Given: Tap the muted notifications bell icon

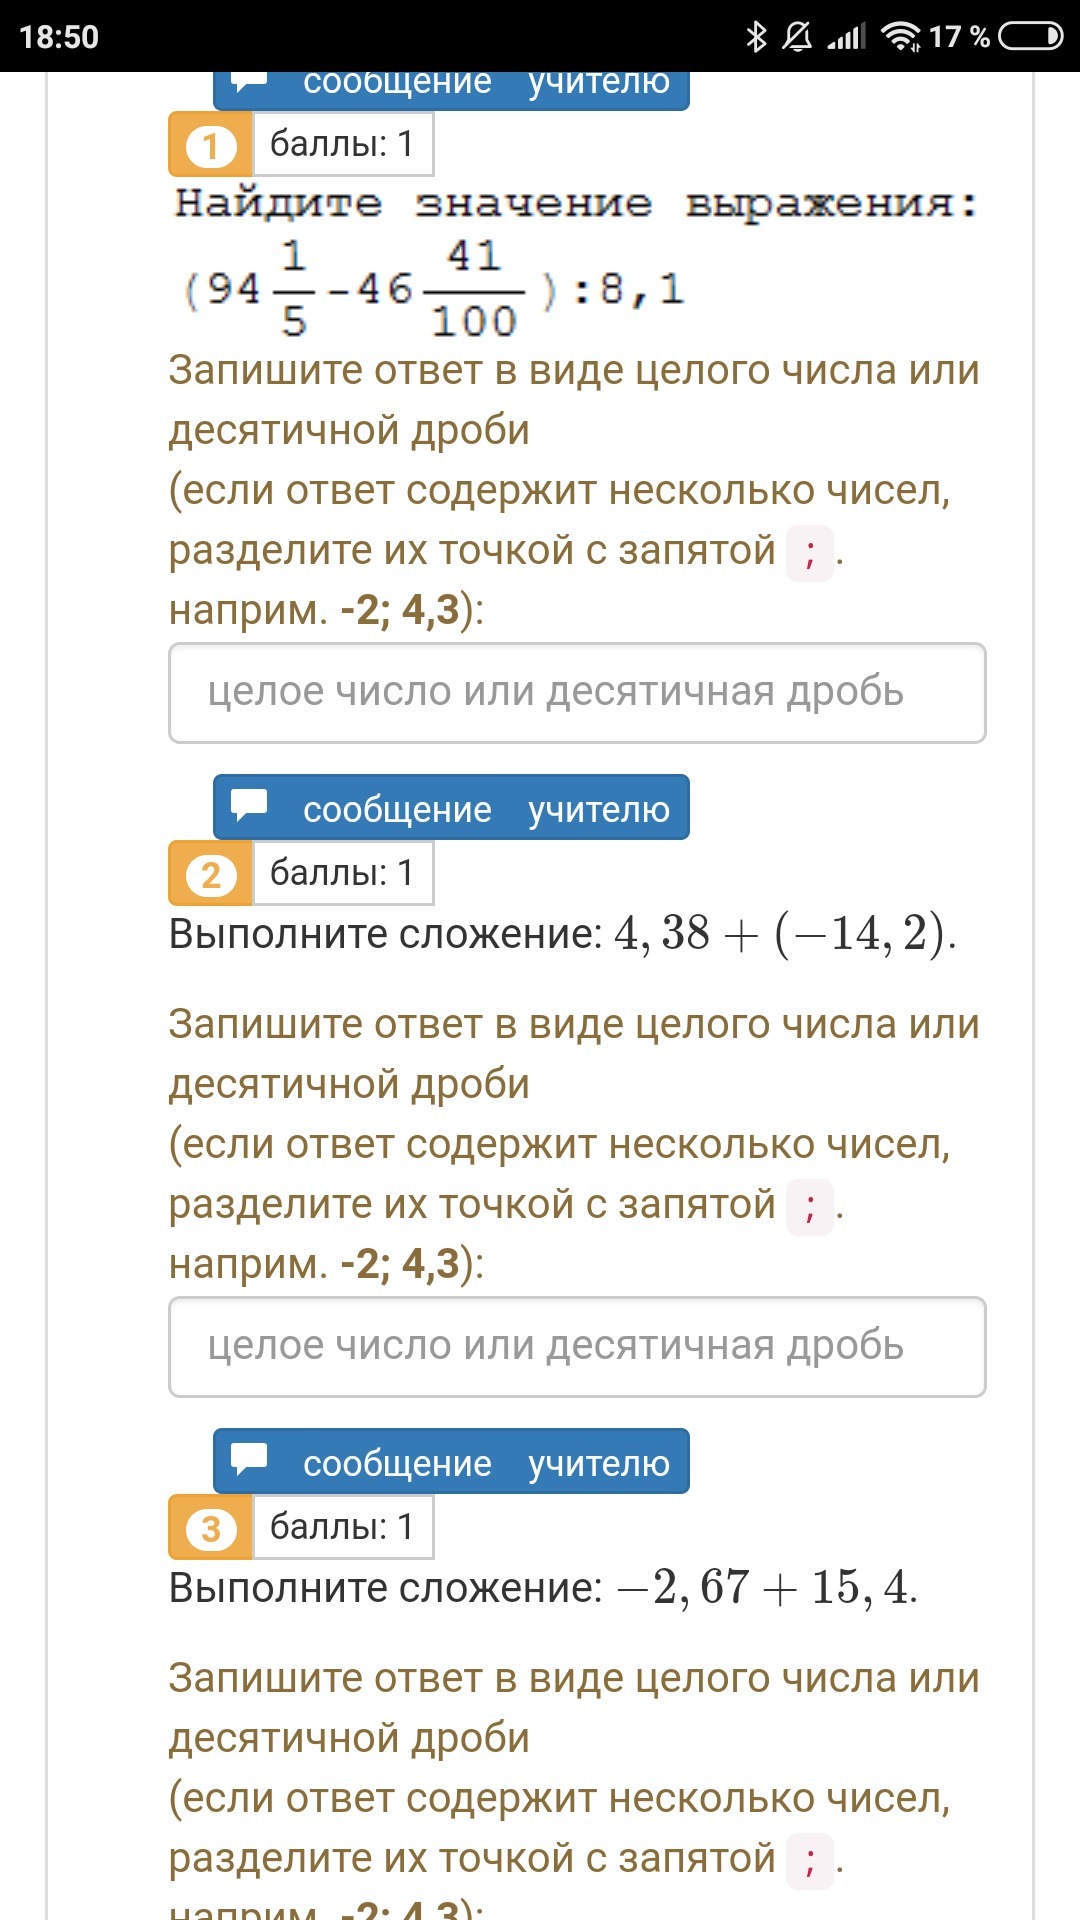Looking at the screenshot, I should [x=797, y=37].
